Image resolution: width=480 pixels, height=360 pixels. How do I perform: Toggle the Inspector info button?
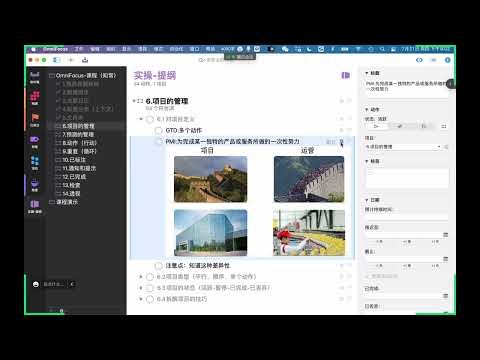tap(448, 60)
